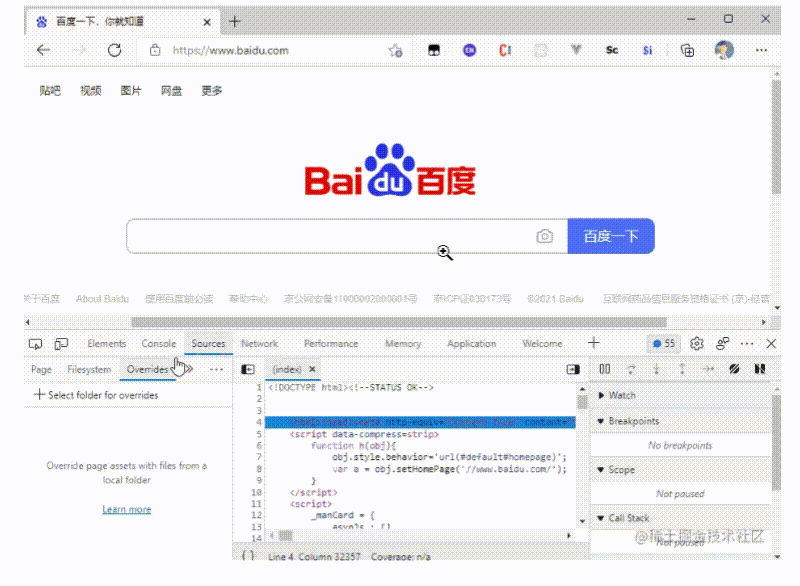The height and width of the screenshot is (586, 800).
Task: Add this page to favorites star icon
Action: pos(395,50)
